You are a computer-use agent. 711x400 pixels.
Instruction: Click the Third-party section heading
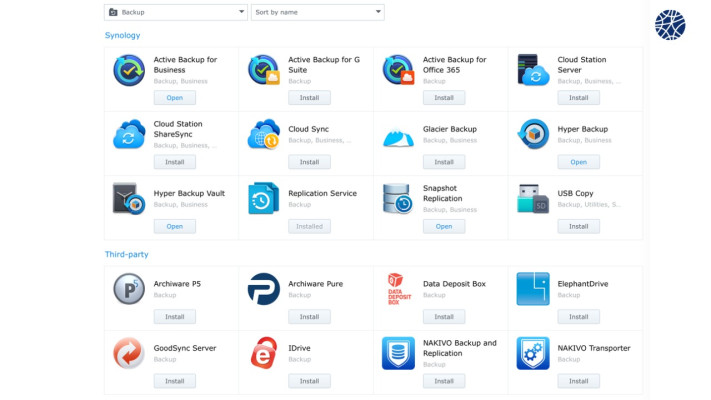pos(127,254)
